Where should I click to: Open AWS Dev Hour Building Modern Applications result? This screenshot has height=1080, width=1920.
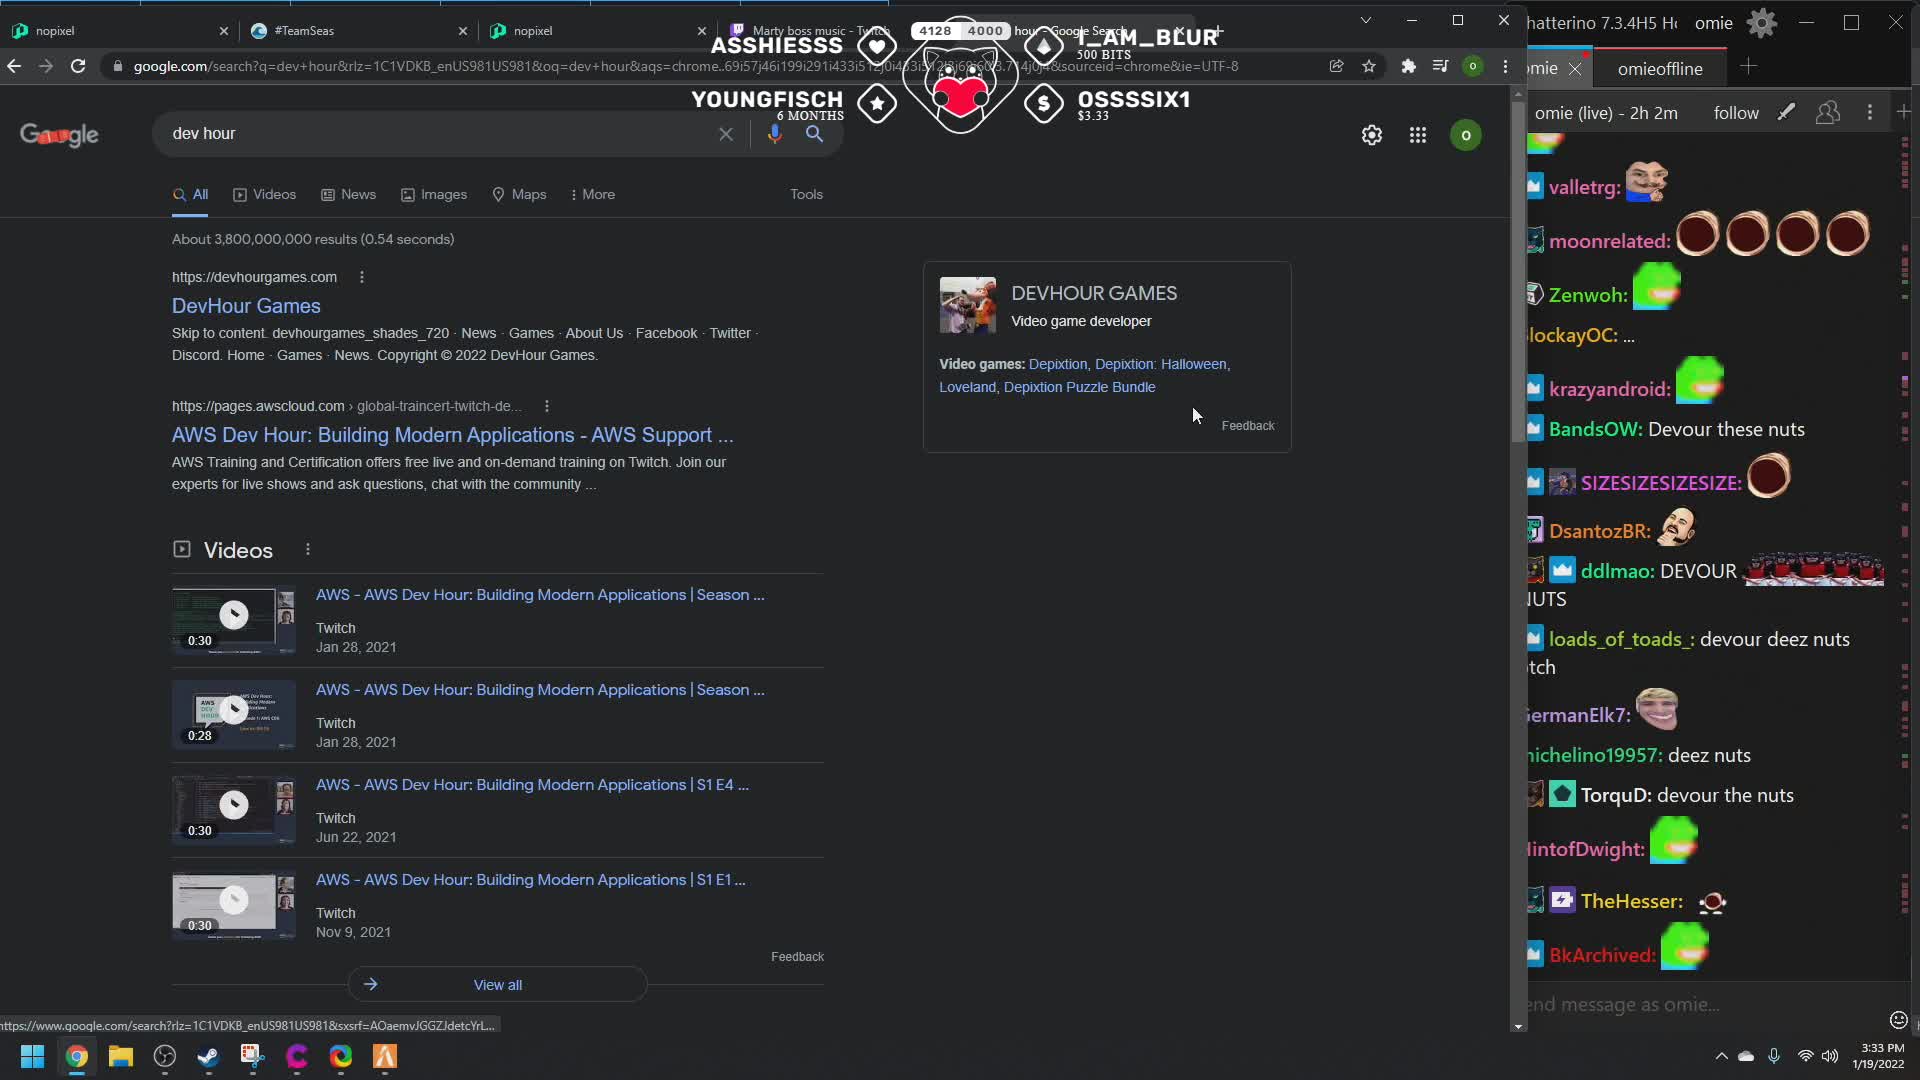pos(452,435)
